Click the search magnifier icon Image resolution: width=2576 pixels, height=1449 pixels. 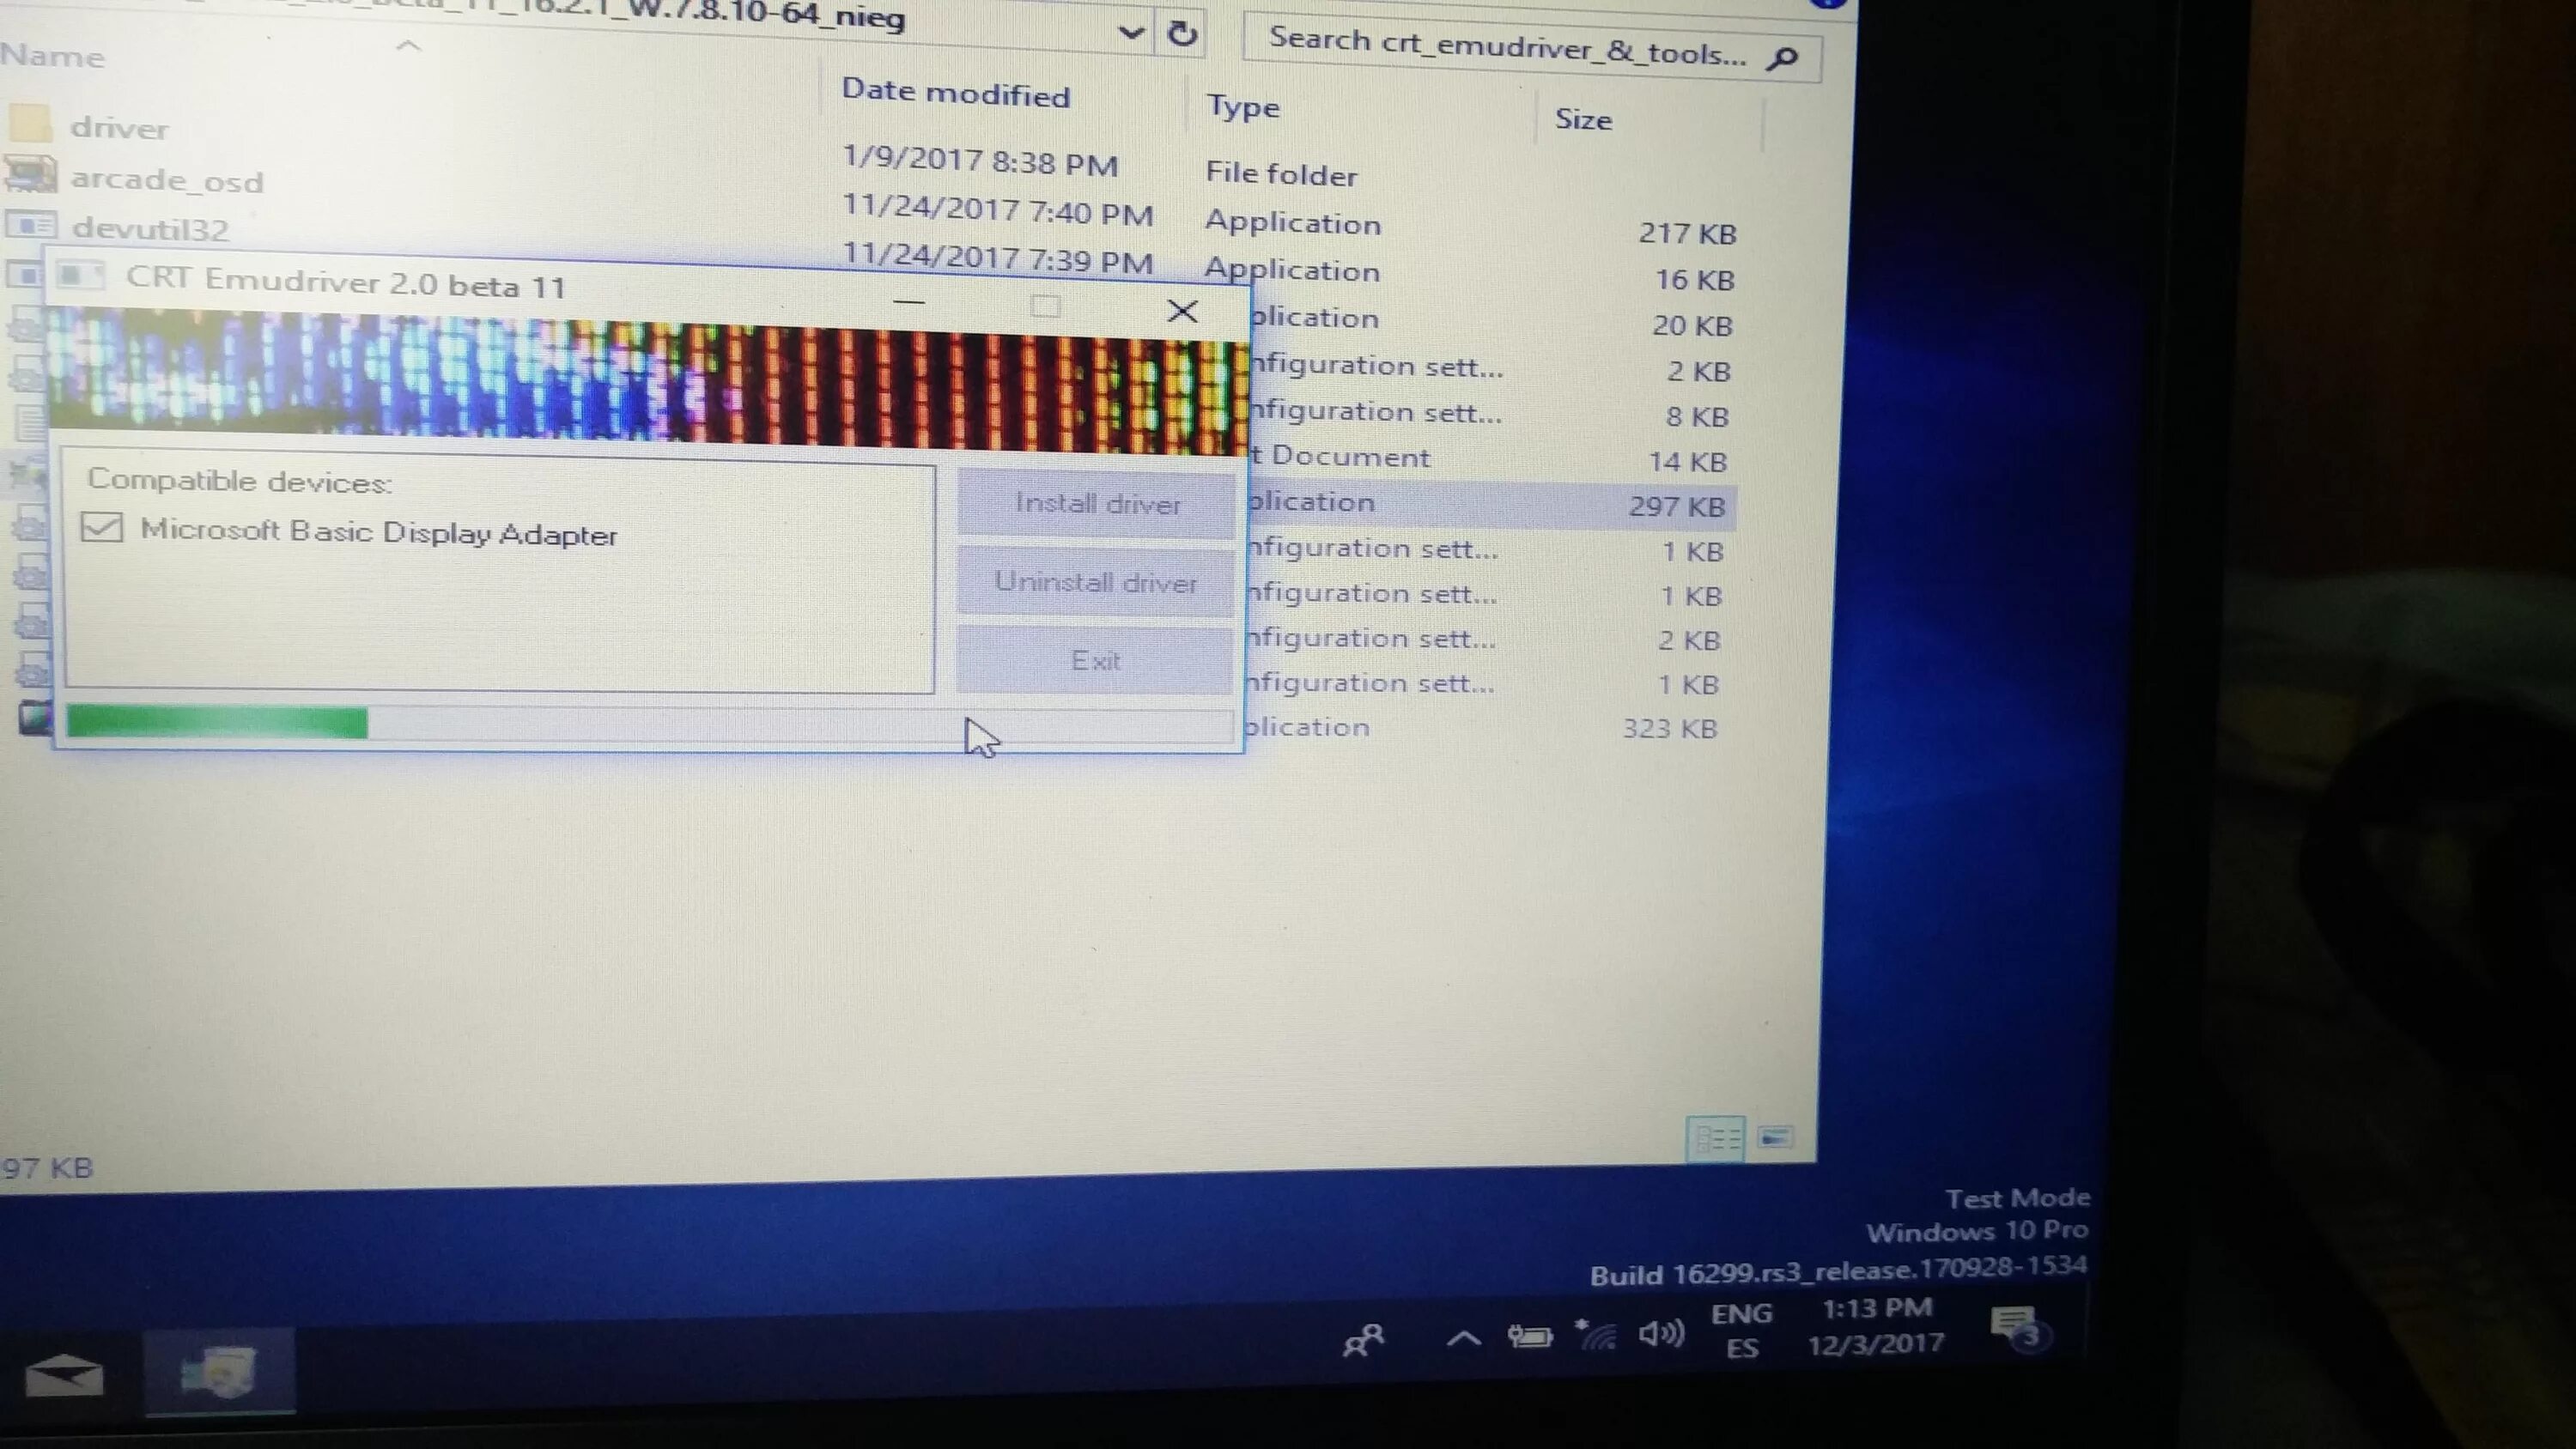1783,57
